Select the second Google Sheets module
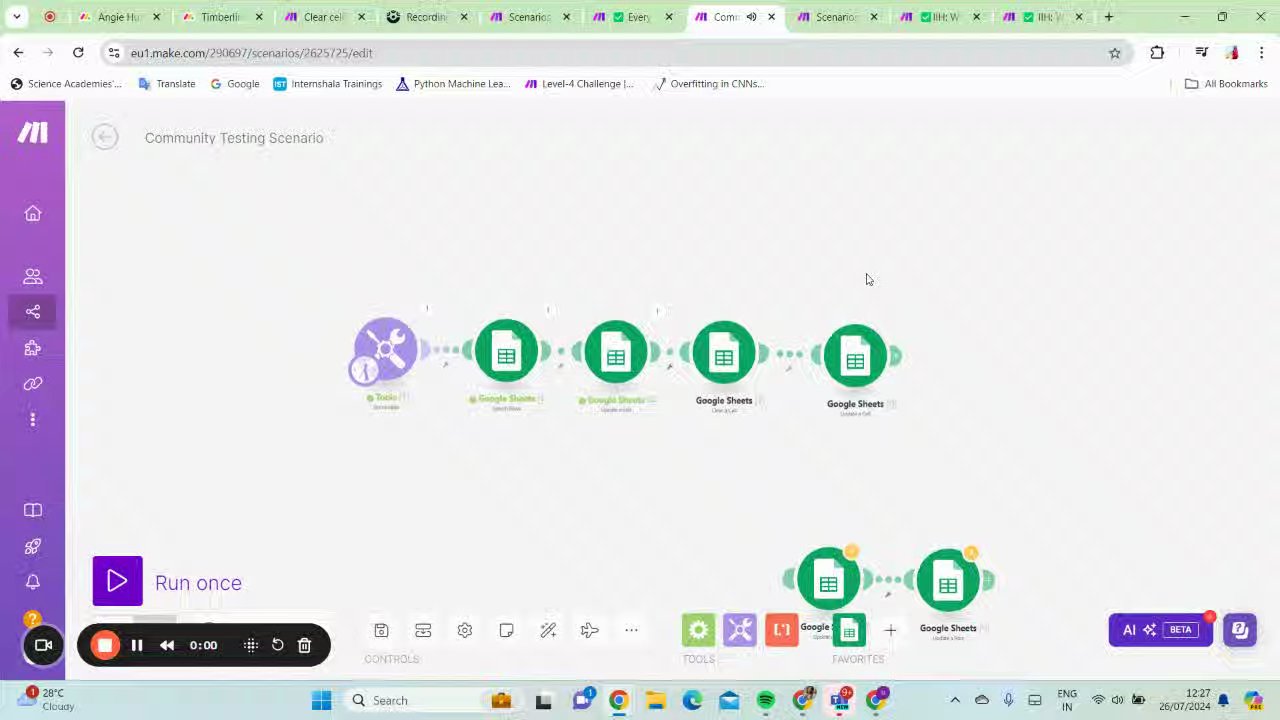The image size is (1280, 720). 615,351
